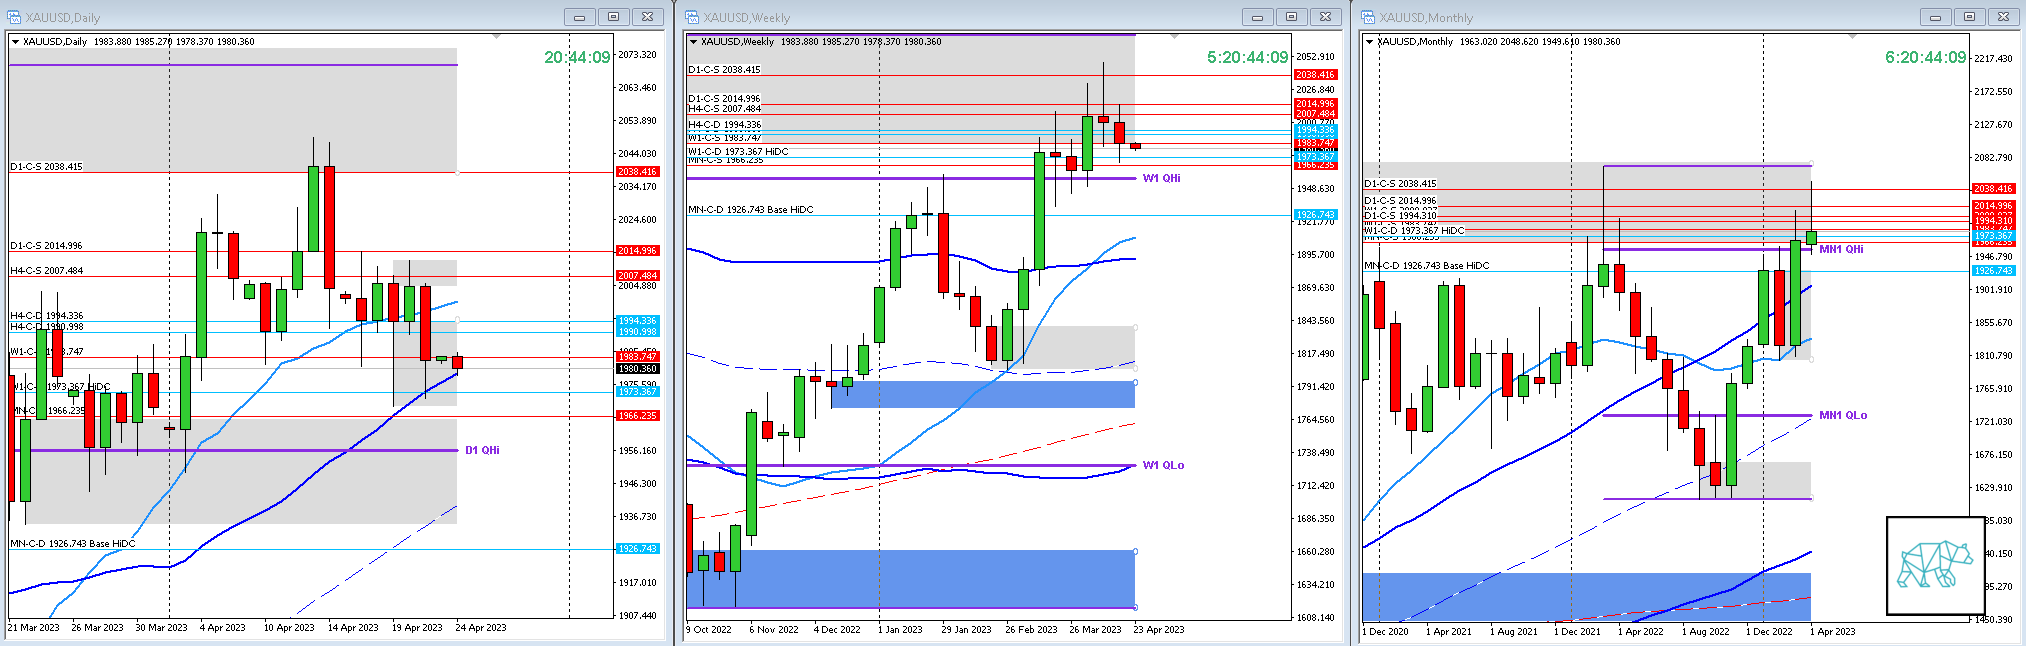Click the 2052.910 value on Weekly price scale
The image size is (2026, 646).
1316,57
